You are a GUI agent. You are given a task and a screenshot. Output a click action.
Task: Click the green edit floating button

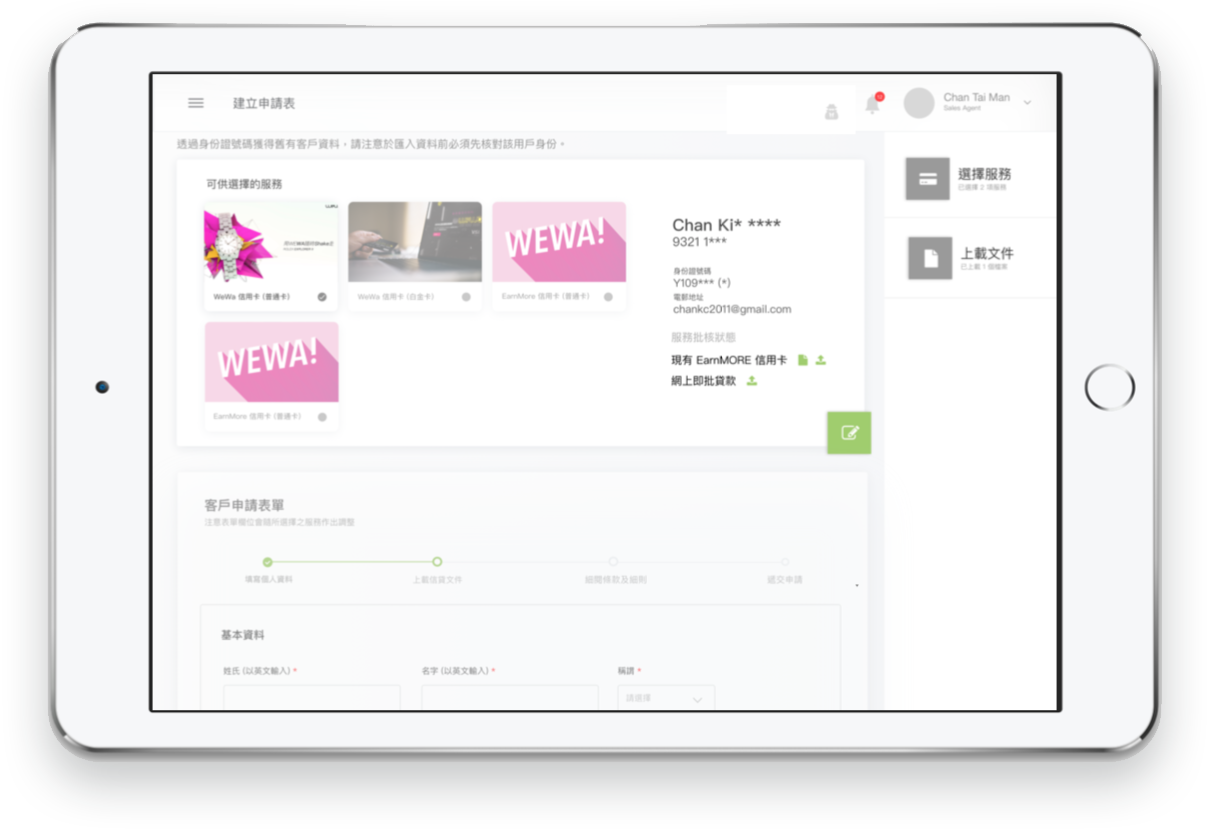(849, 433)
